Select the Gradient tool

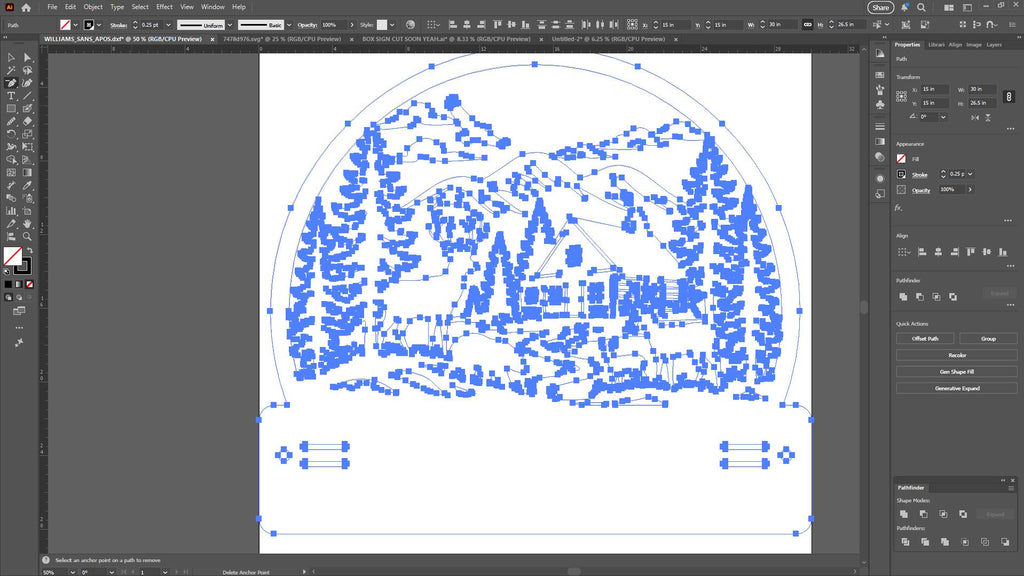click(x=27, y=172)
